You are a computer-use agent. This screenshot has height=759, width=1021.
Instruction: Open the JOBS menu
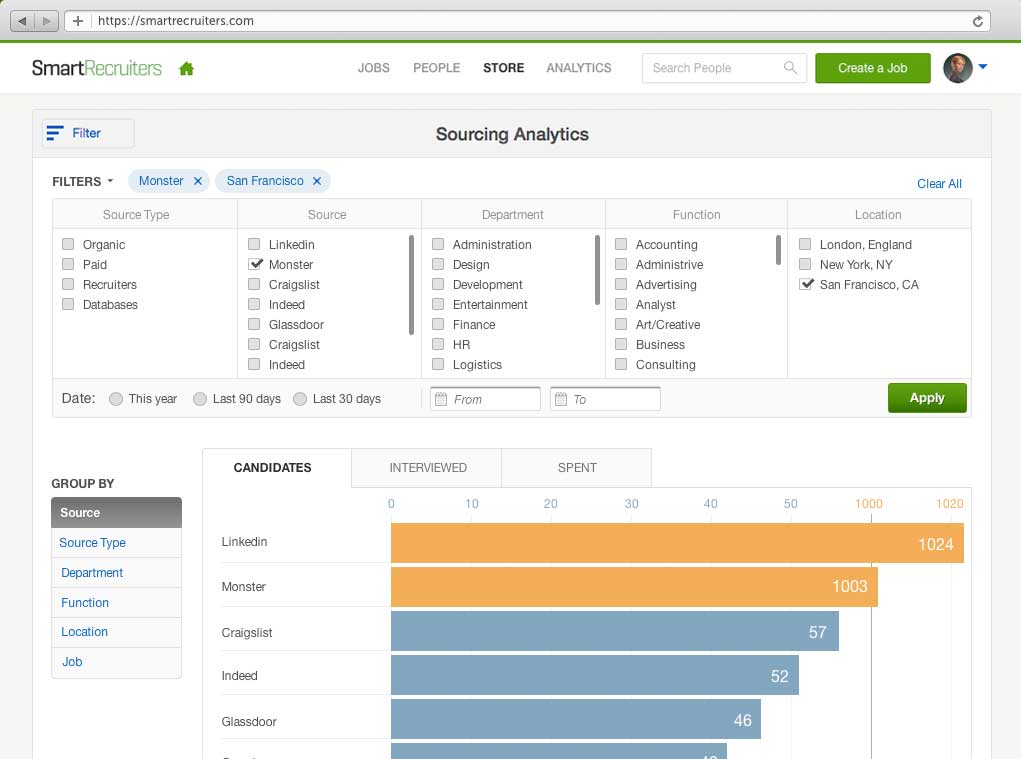(374, 68)
